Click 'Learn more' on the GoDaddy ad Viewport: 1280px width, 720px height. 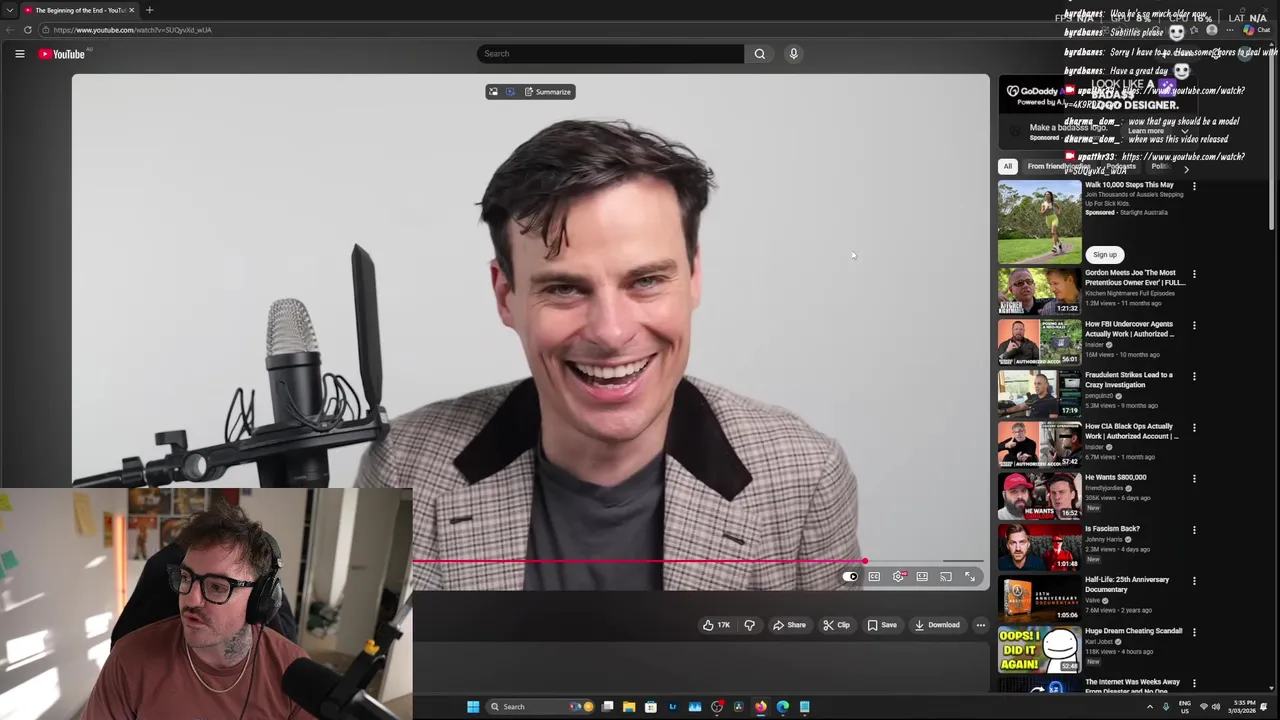(1146, 131)
